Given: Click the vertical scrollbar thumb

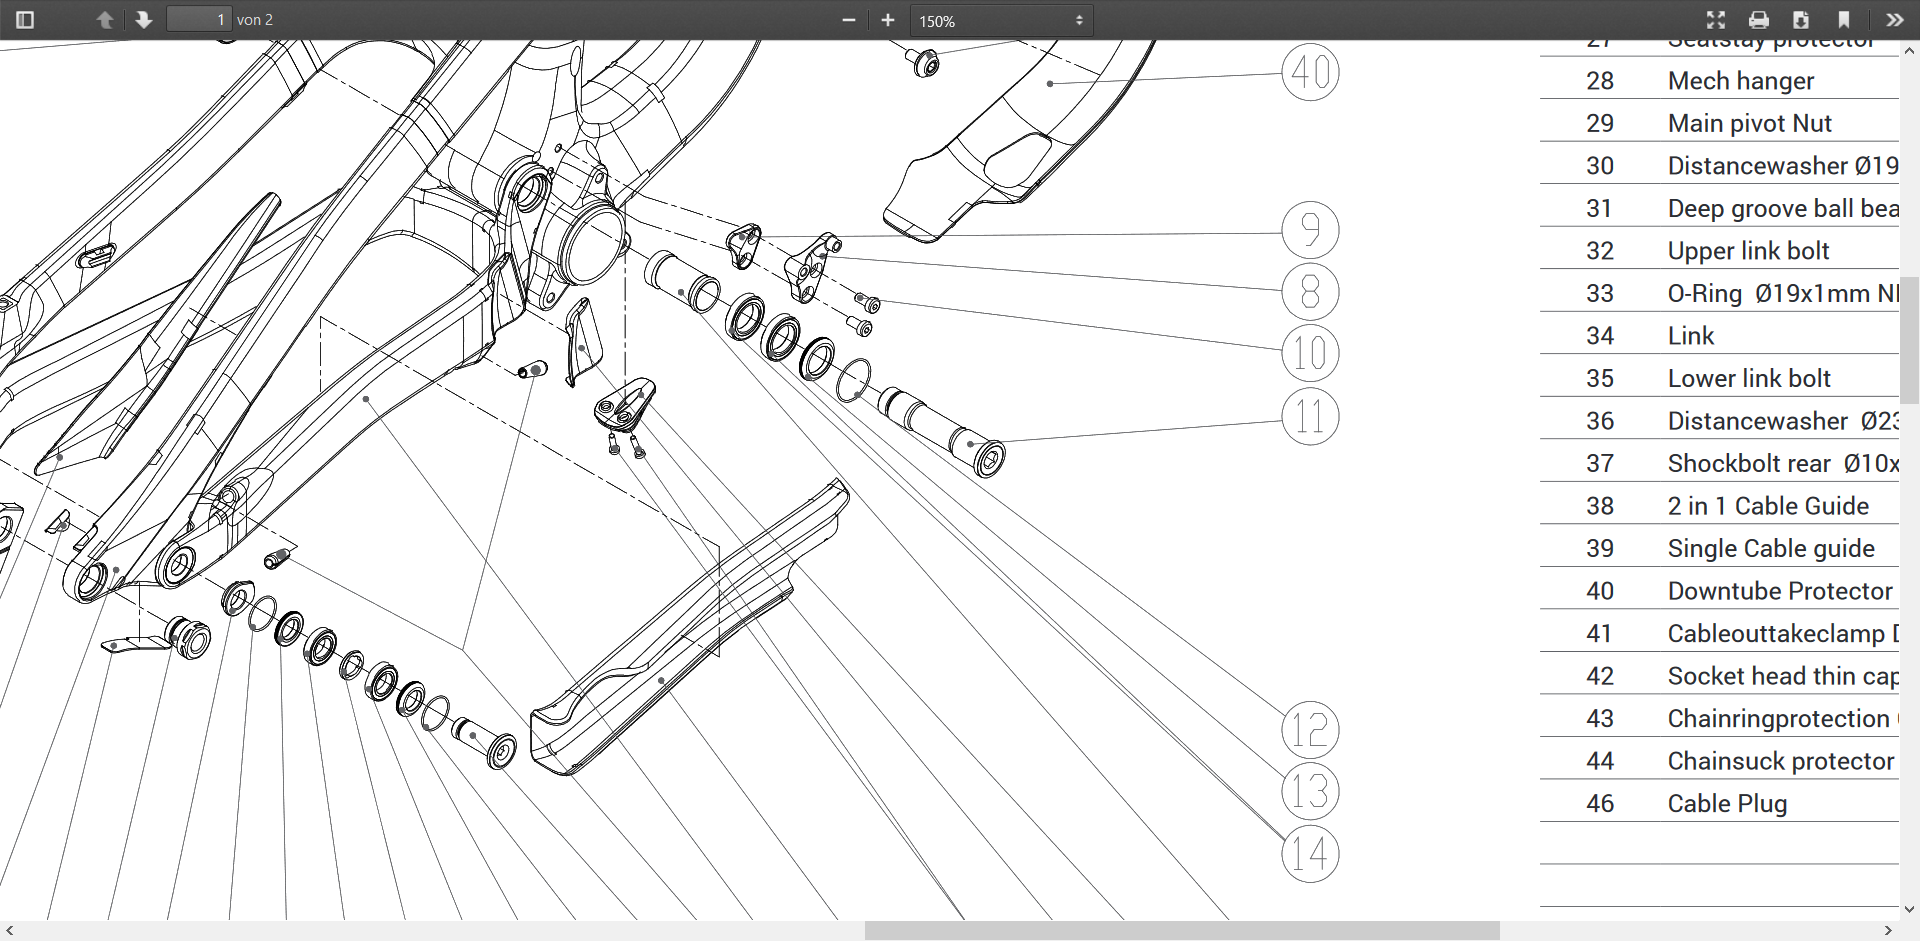Looking at the screenshot, I should coord(1909,340).
